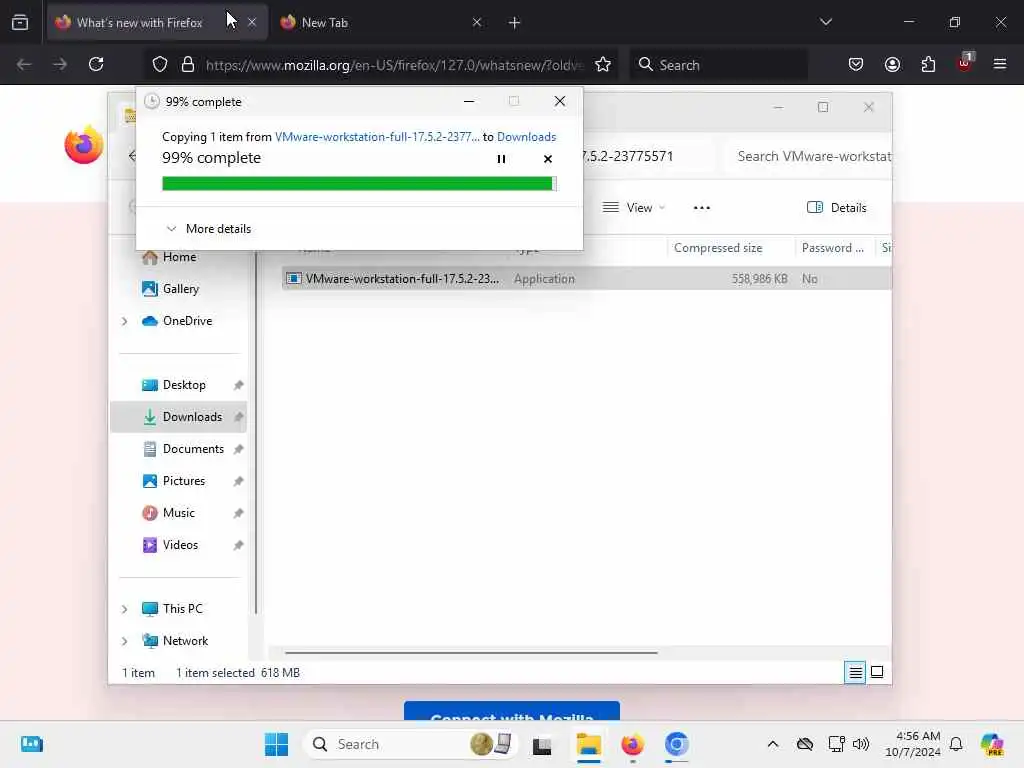The width and height of the screenshot is (1024, 768).
Task: Open the Downloads destination link
Action: coord(526,136)
